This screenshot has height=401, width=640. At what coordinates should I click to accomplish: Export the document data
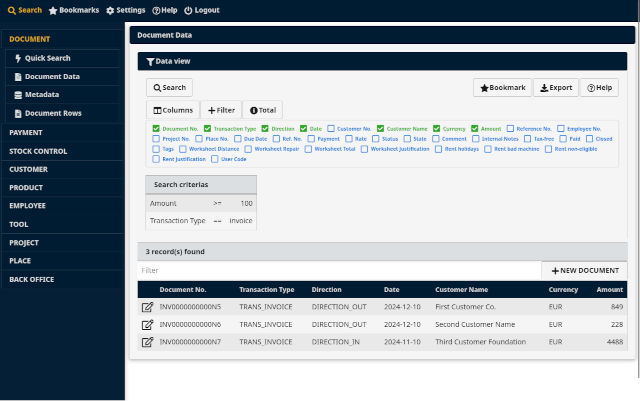556,88
